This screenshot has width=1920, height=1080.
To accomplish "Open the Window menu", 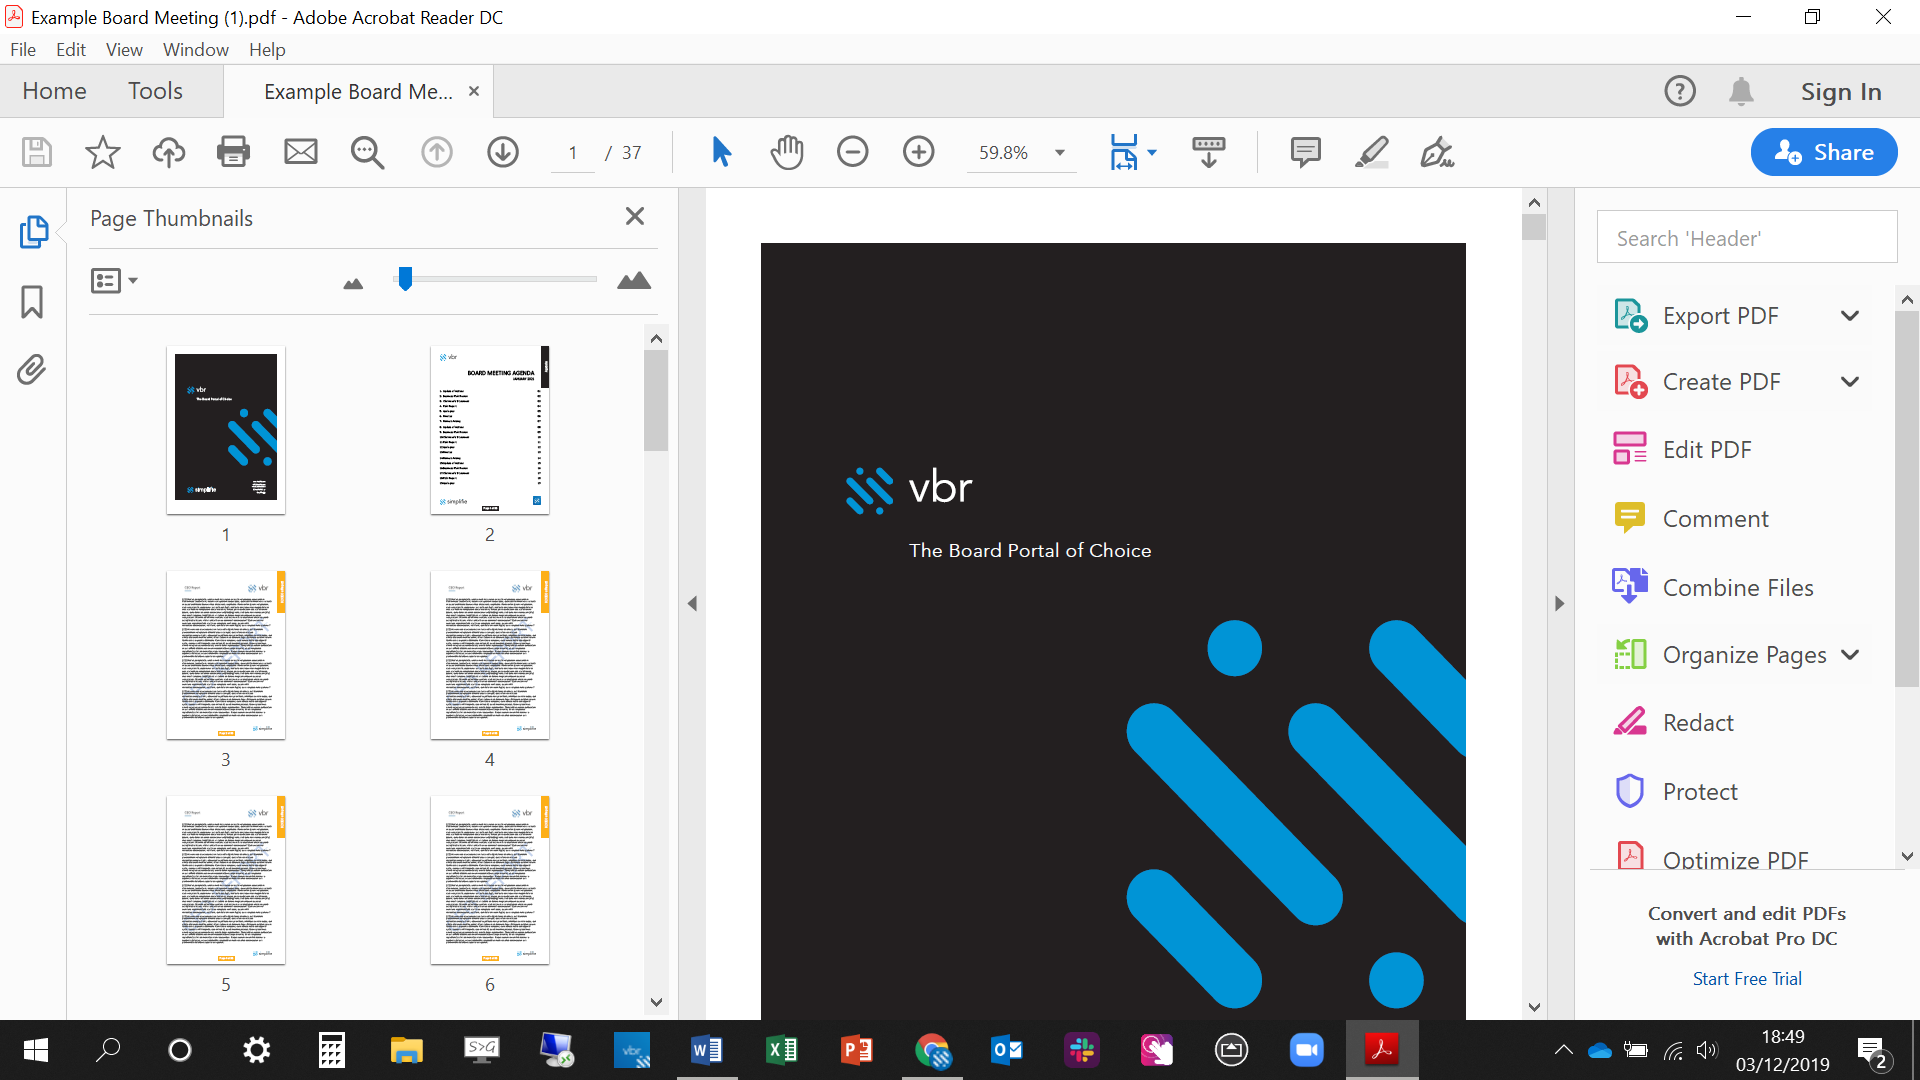I will click(x=196, y=50).
